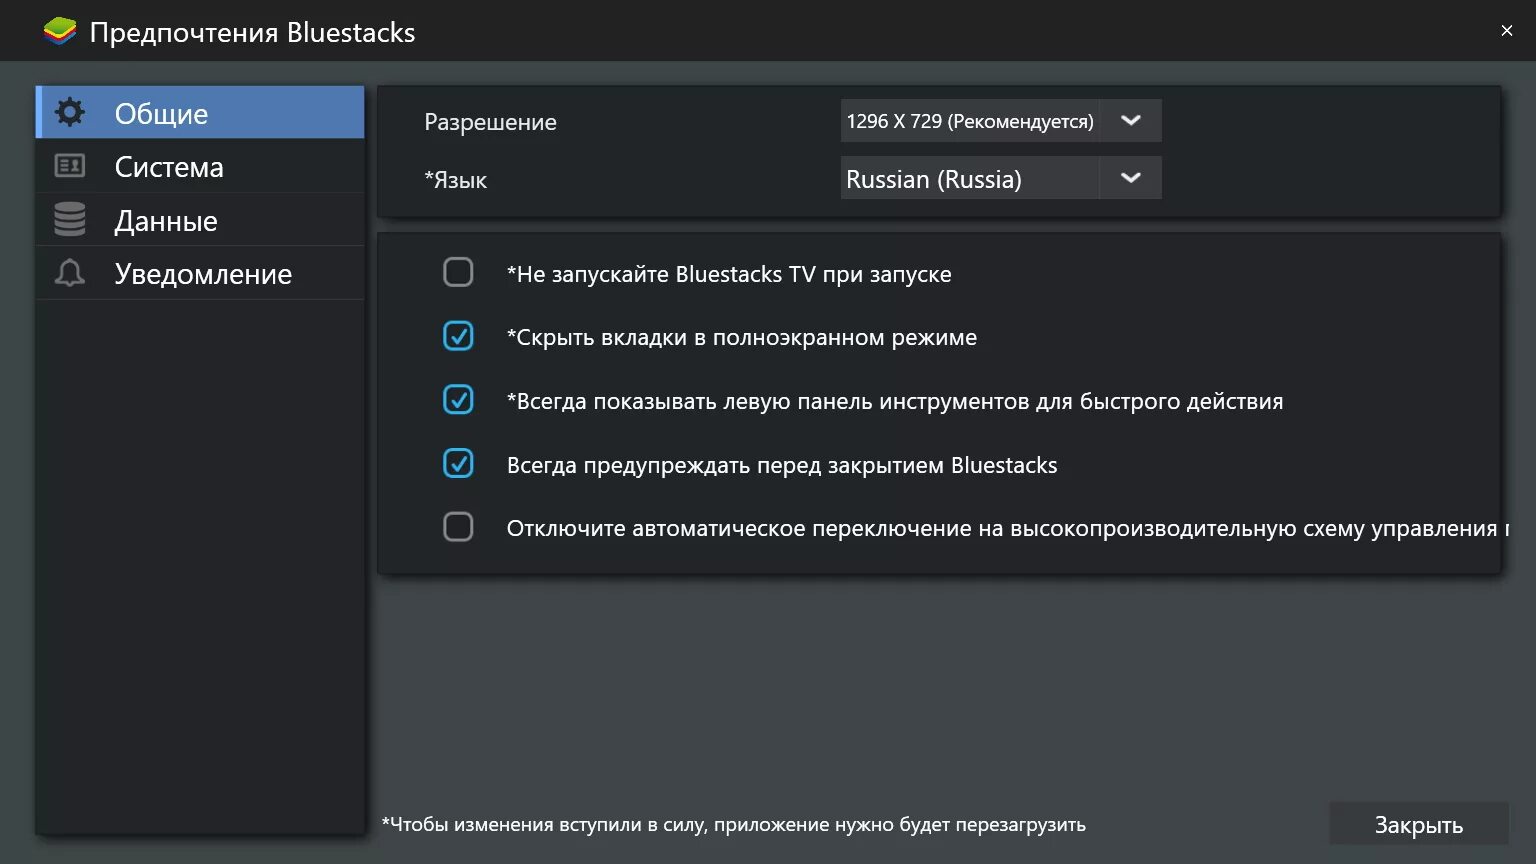
Task: Toggle 'Всегда показывать левую панель инструментов' checkbox
Action: pos(458,400)
